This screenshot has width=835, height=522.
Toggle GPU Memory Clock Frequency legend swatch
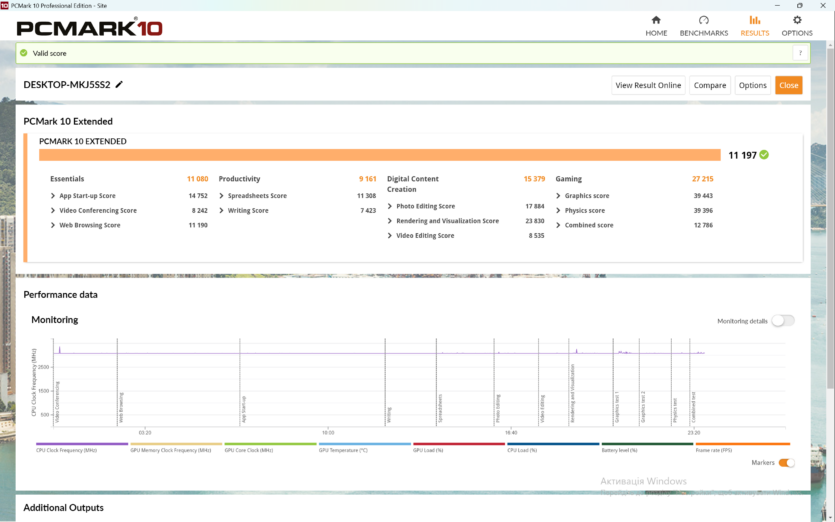point(176,444)
